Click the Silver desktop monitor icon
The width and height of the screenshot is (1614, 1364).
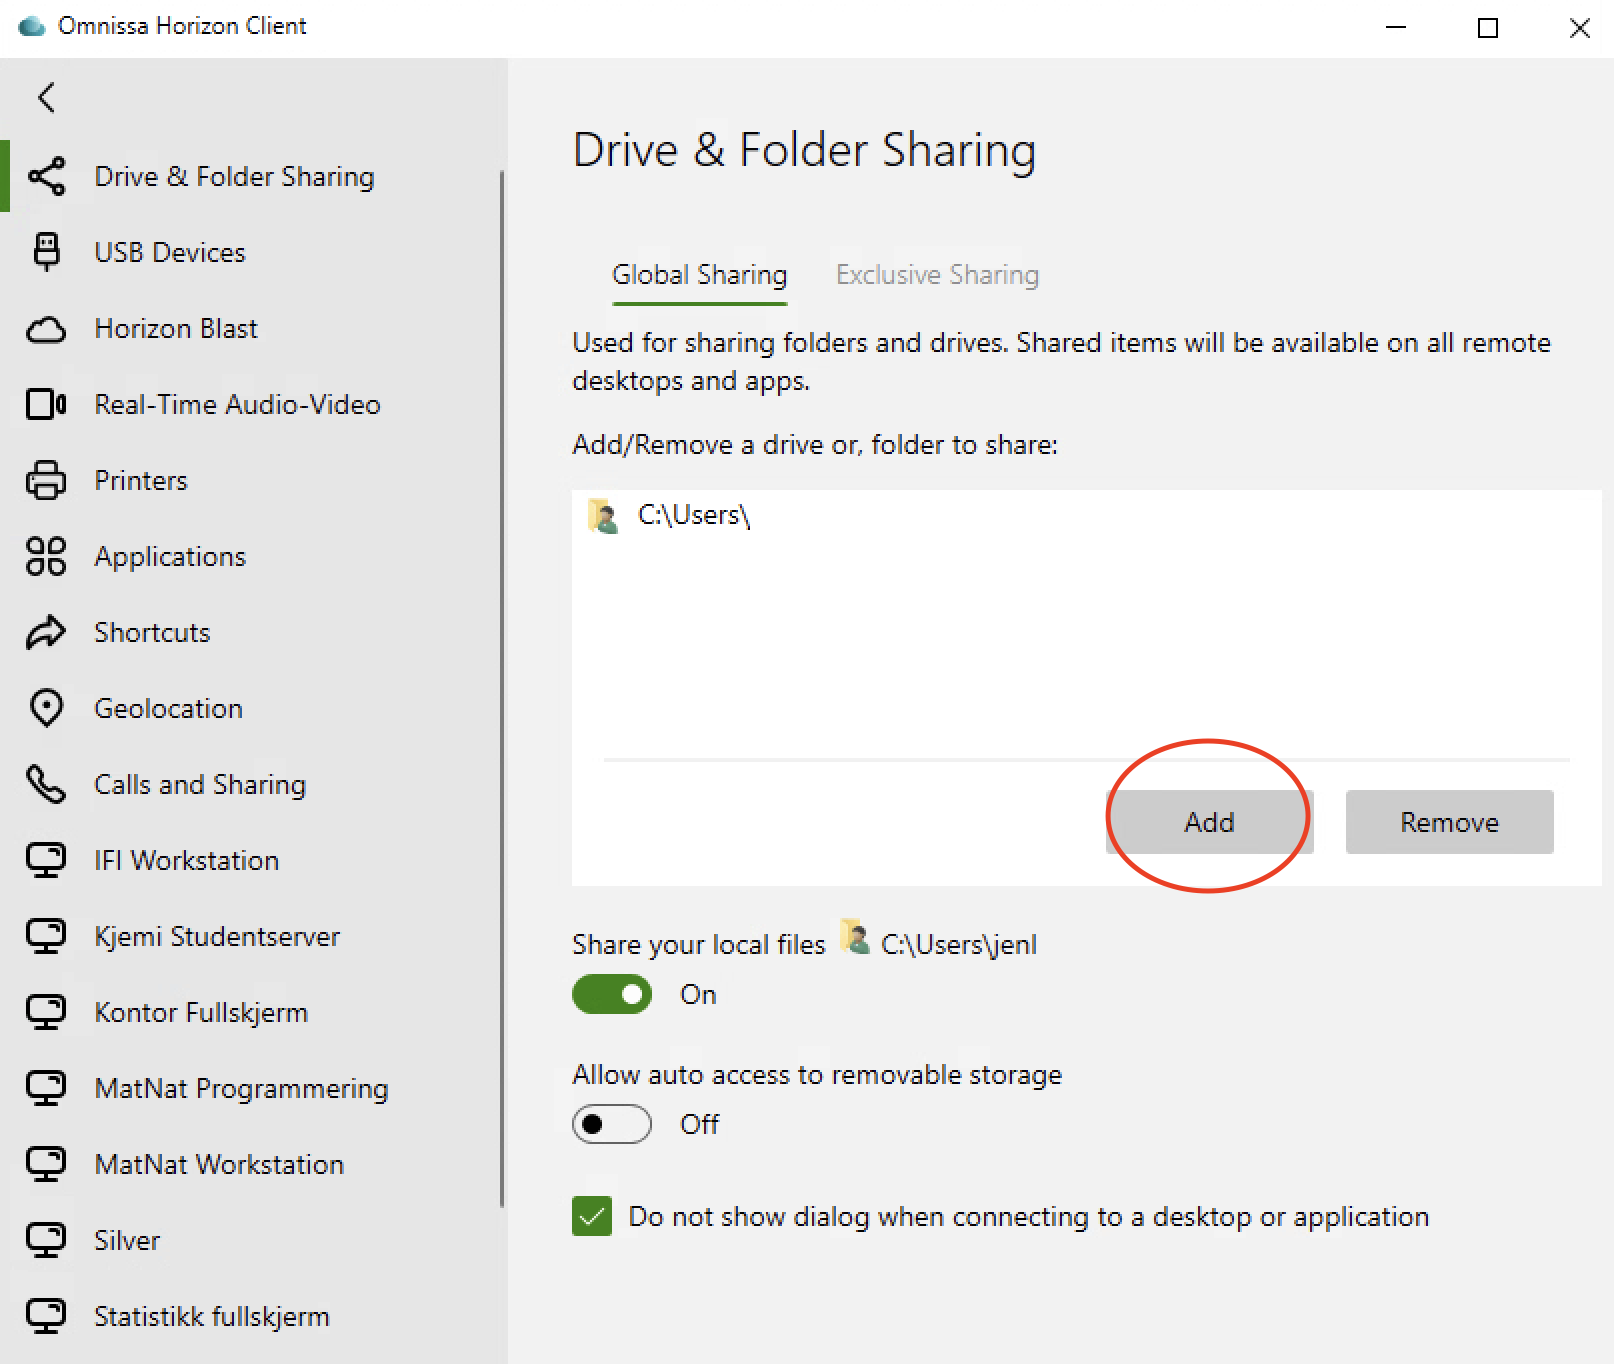46,1240
